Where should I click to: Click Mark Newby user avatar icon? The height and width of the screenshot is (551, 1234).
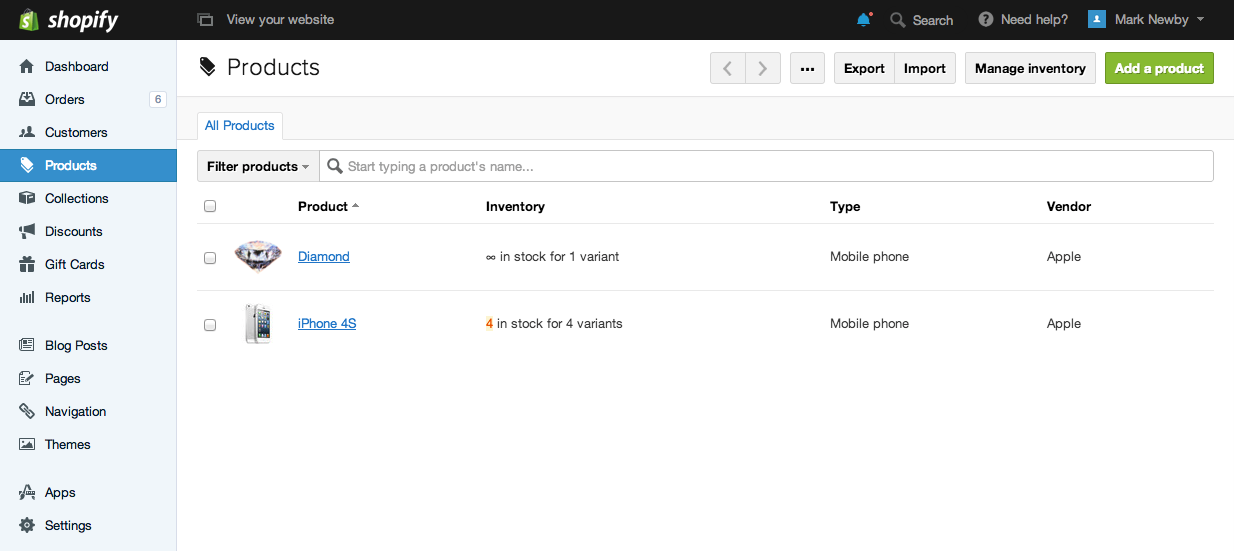pyautogui.click(x=1097, y=19)
